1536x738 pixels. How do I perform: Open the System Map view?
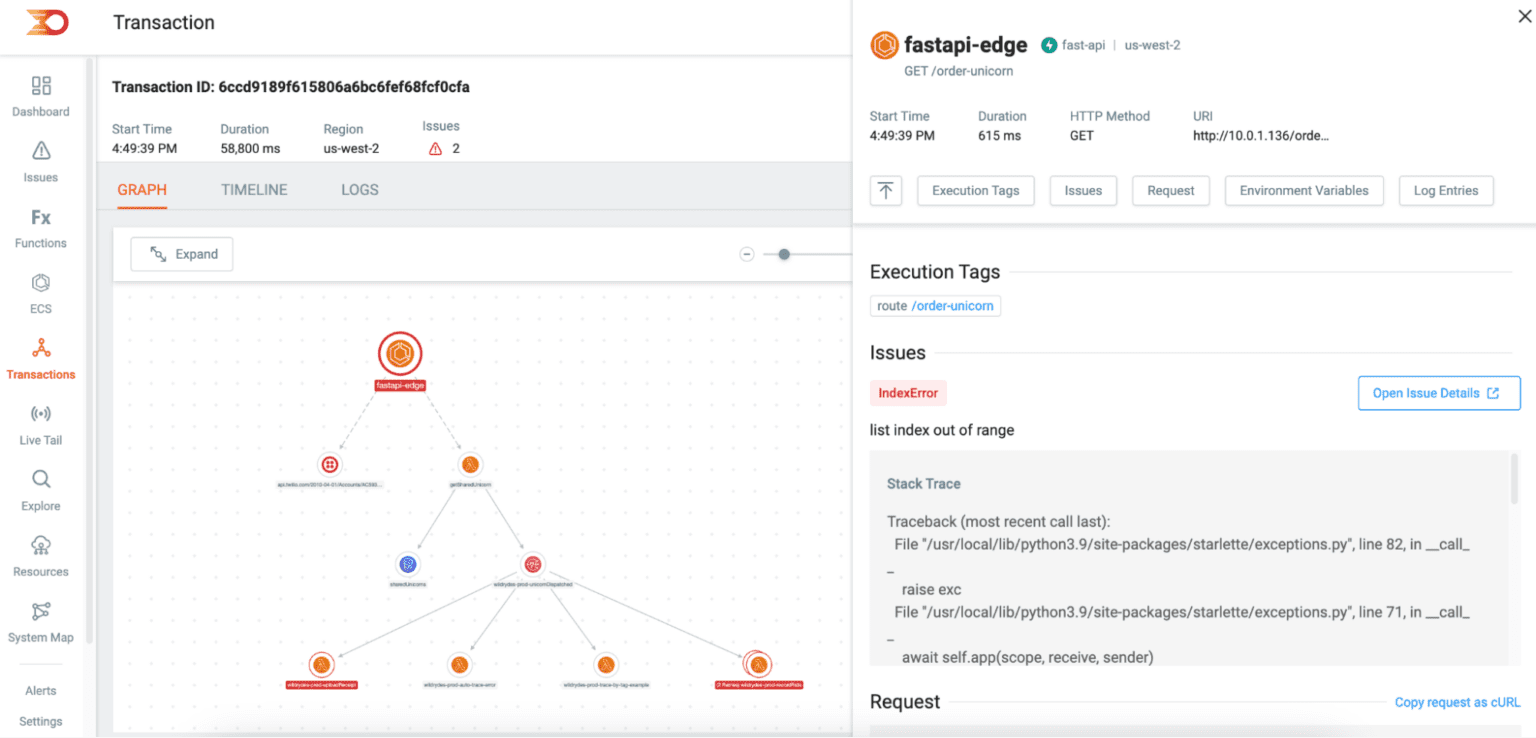(x=40, y=620)
